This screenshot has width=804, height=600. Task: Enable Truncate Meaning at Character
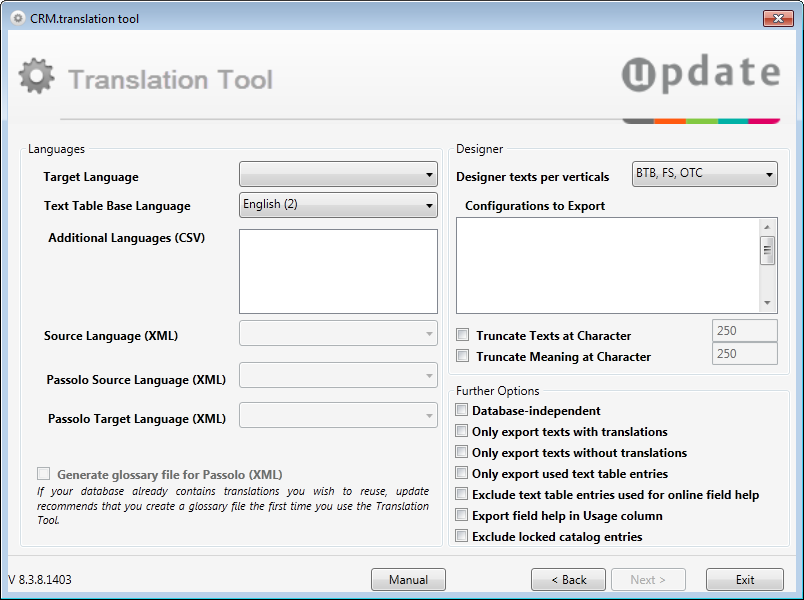pos(463,355)
